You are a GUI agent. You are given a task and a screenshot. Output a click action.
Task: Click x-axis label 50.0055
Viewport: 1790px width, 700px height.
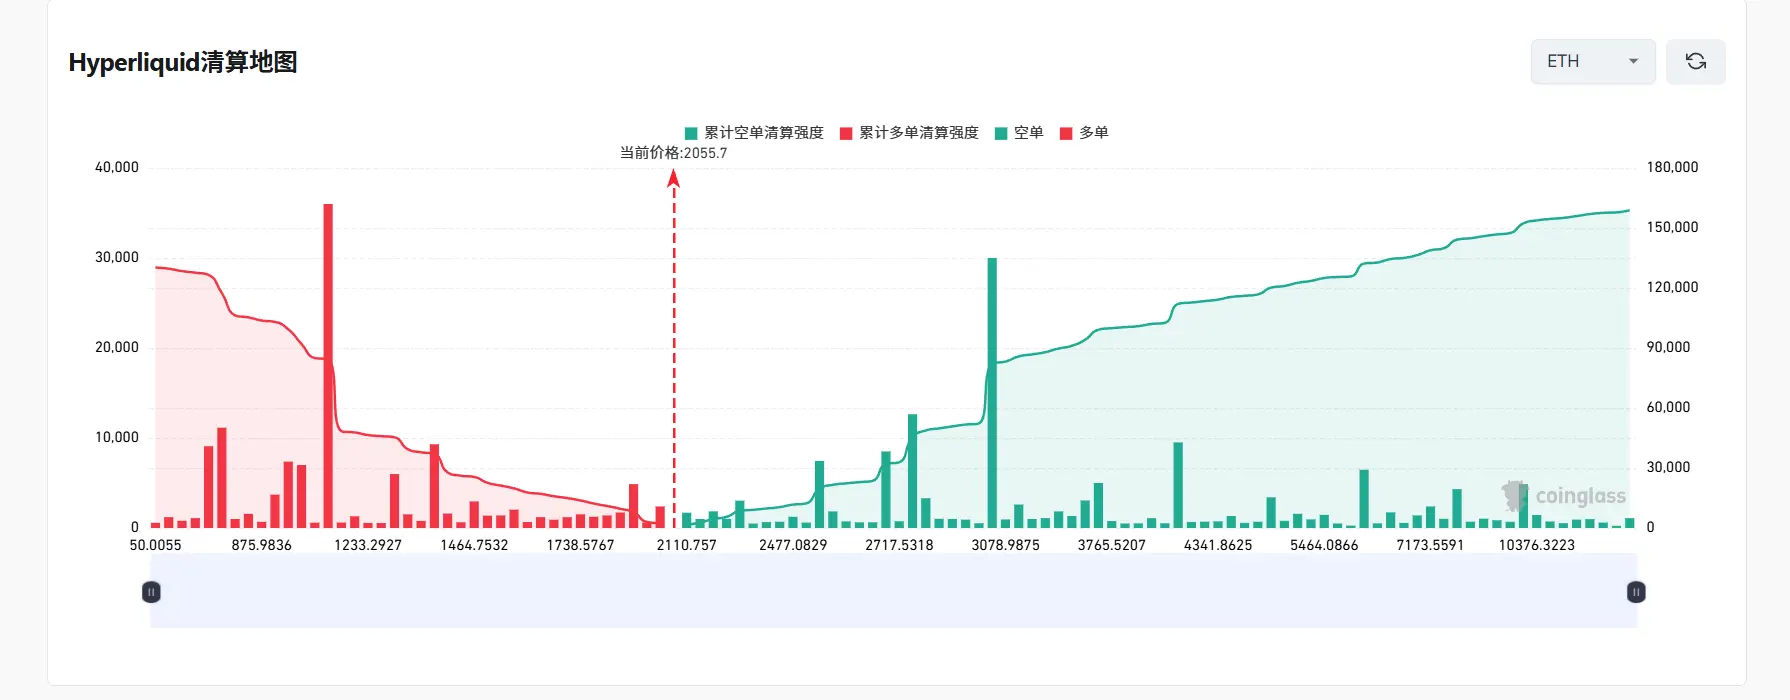tap(155, 545)
